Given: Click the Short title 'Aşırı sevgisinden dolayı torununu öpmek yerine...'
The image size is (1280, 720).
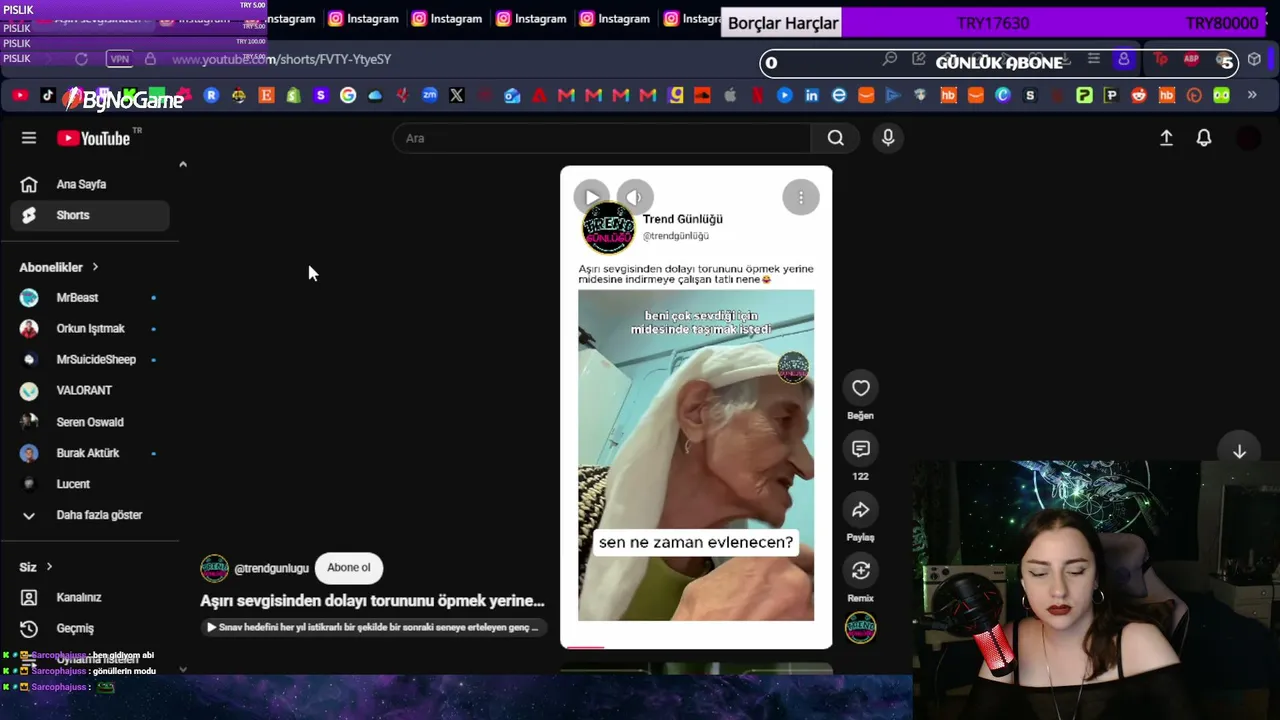Looking at the screenshot, I should point(372,601).
